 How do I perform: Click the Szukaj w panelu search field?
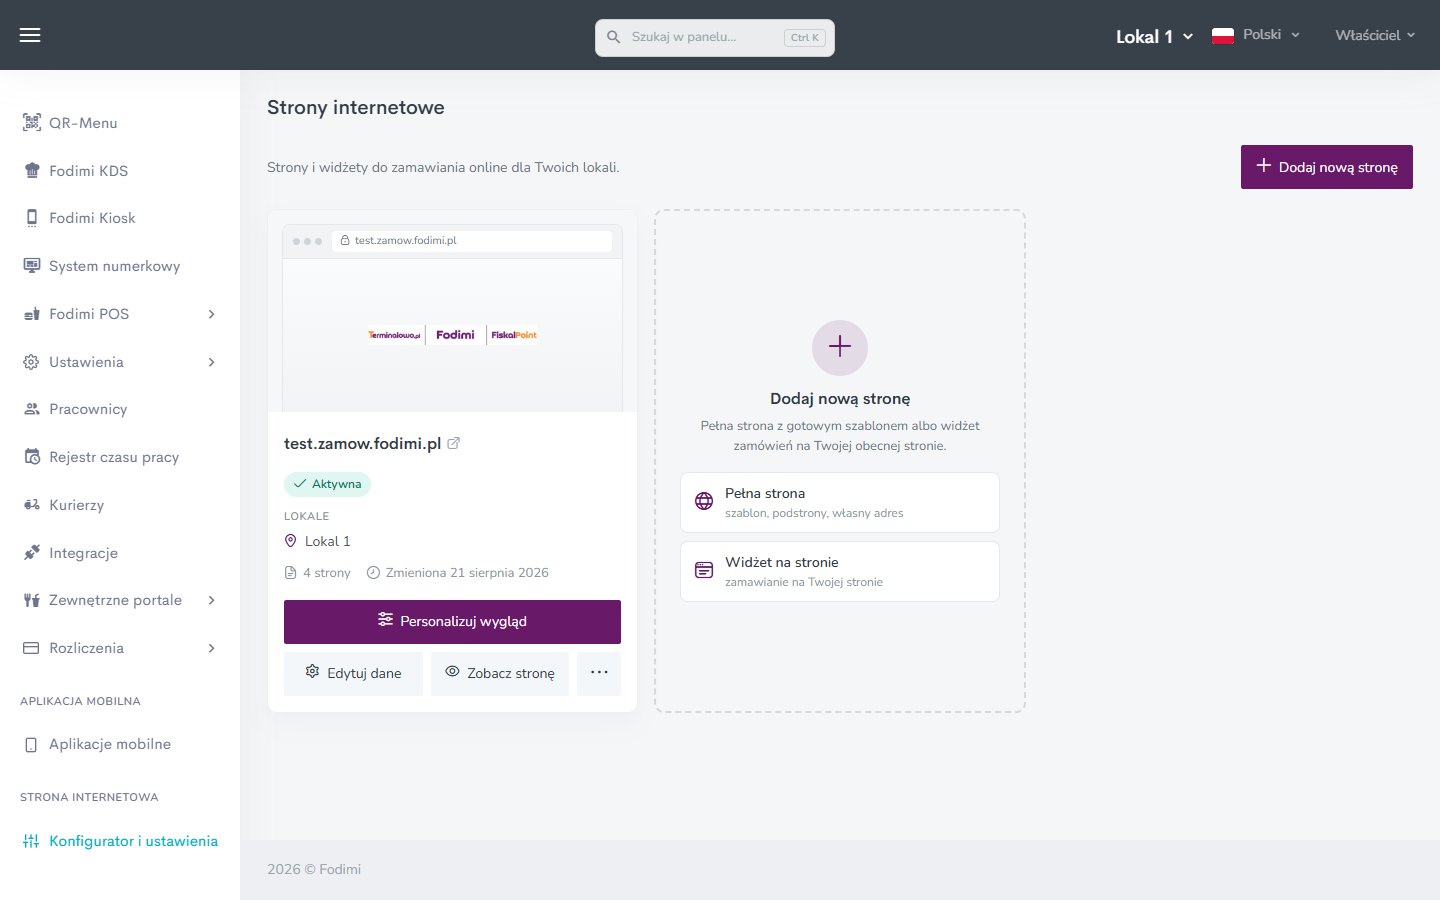coord(715,38)
